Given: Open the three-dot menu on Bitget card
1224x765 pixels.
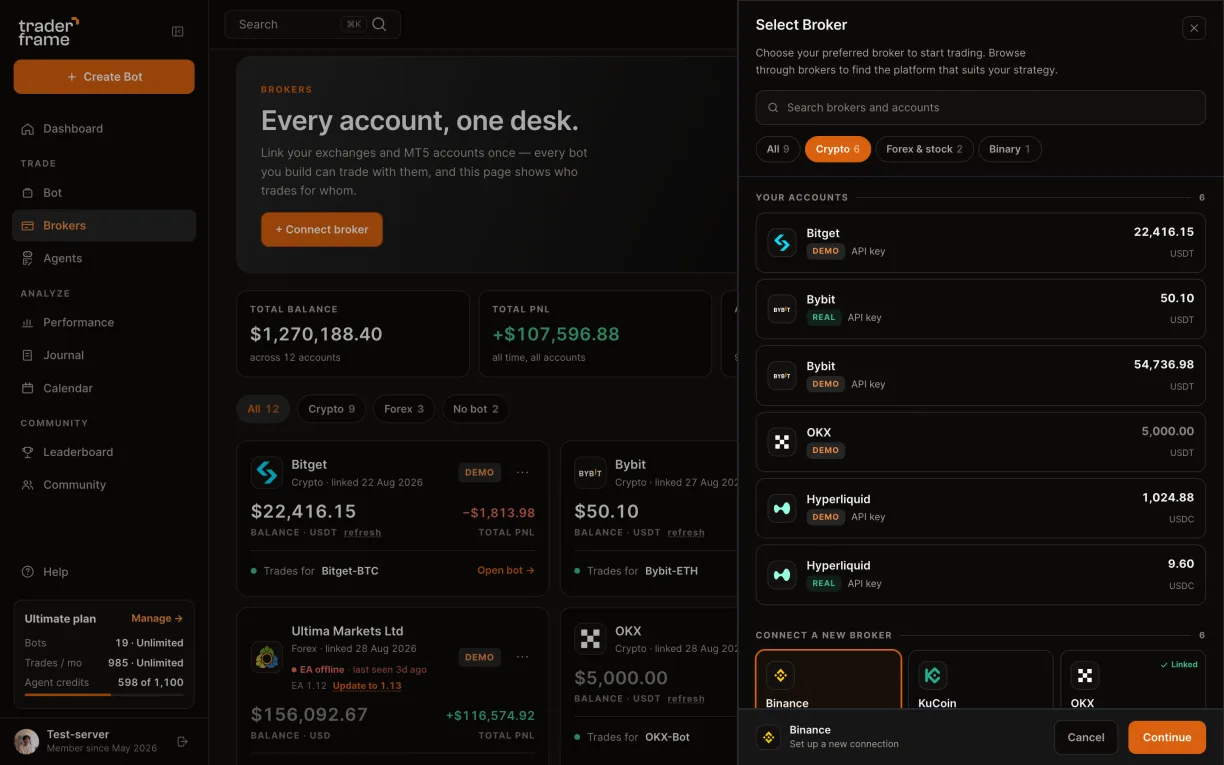Looking at the screenshot, I should 522,472.
